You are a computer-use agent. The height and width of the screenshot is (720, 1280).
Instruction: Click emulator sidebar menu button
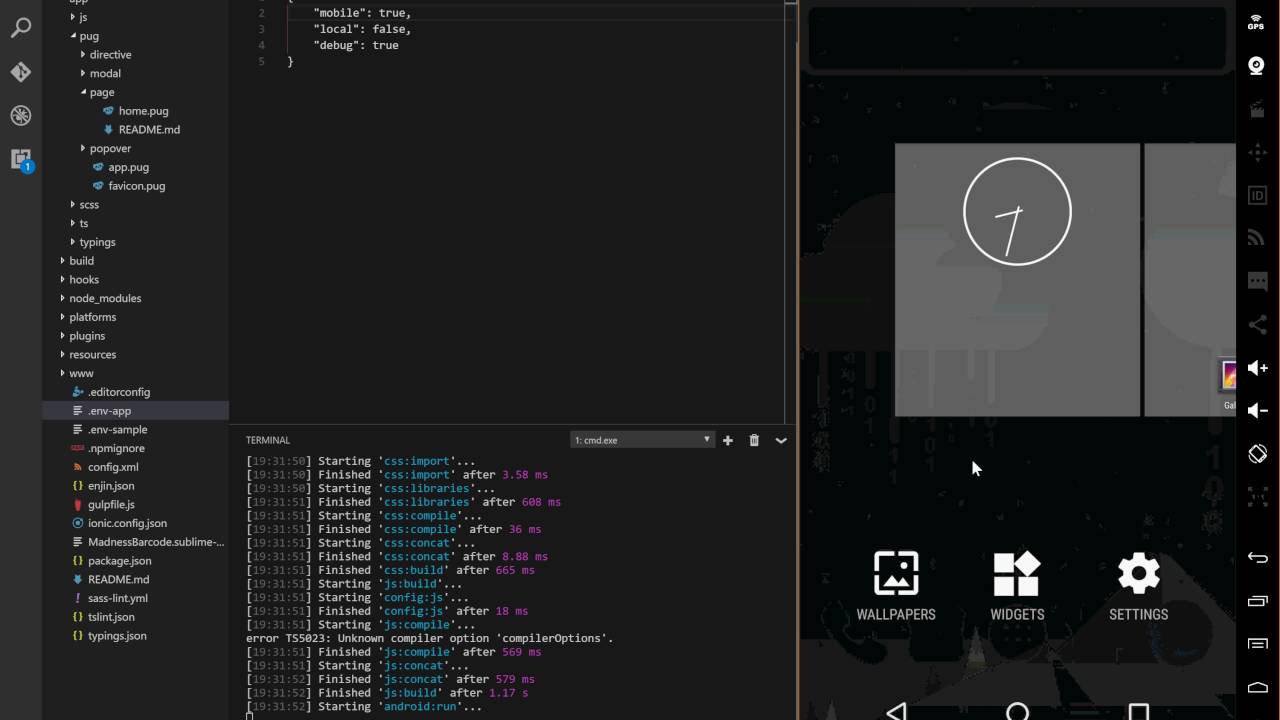tap(1258, 643)
